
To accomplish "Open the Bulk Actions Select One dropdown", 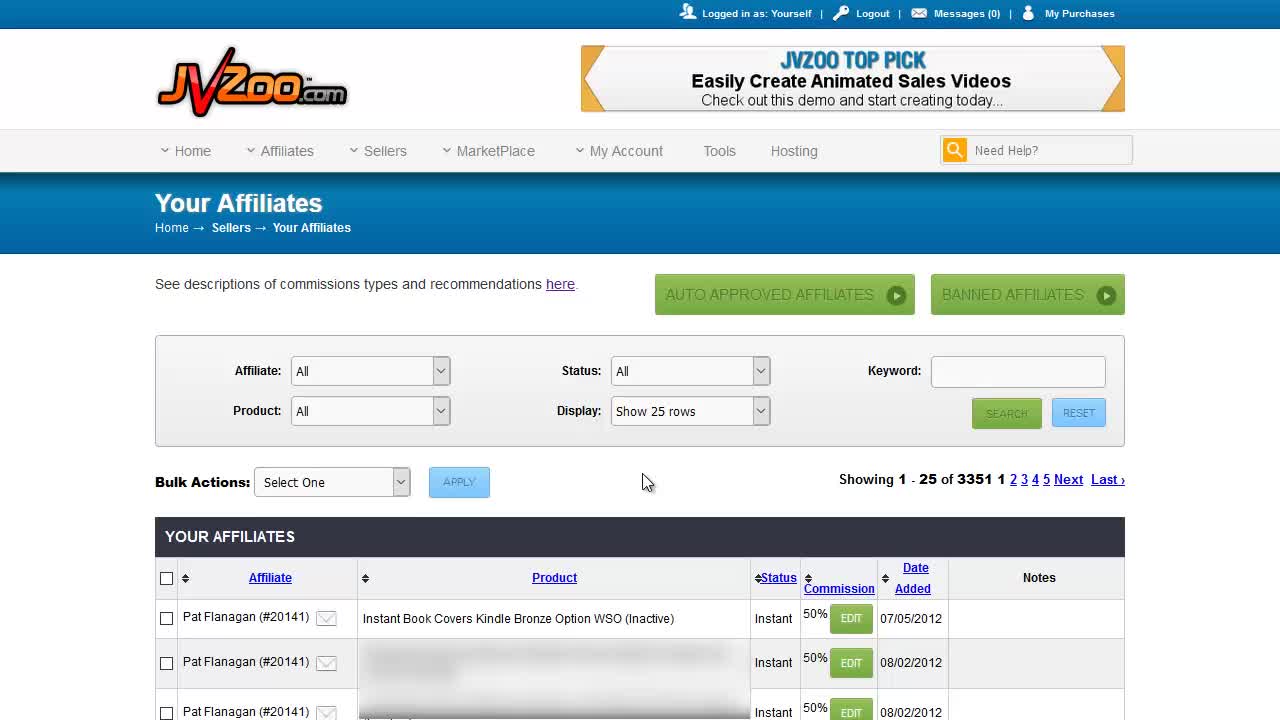I will point(332,482).
